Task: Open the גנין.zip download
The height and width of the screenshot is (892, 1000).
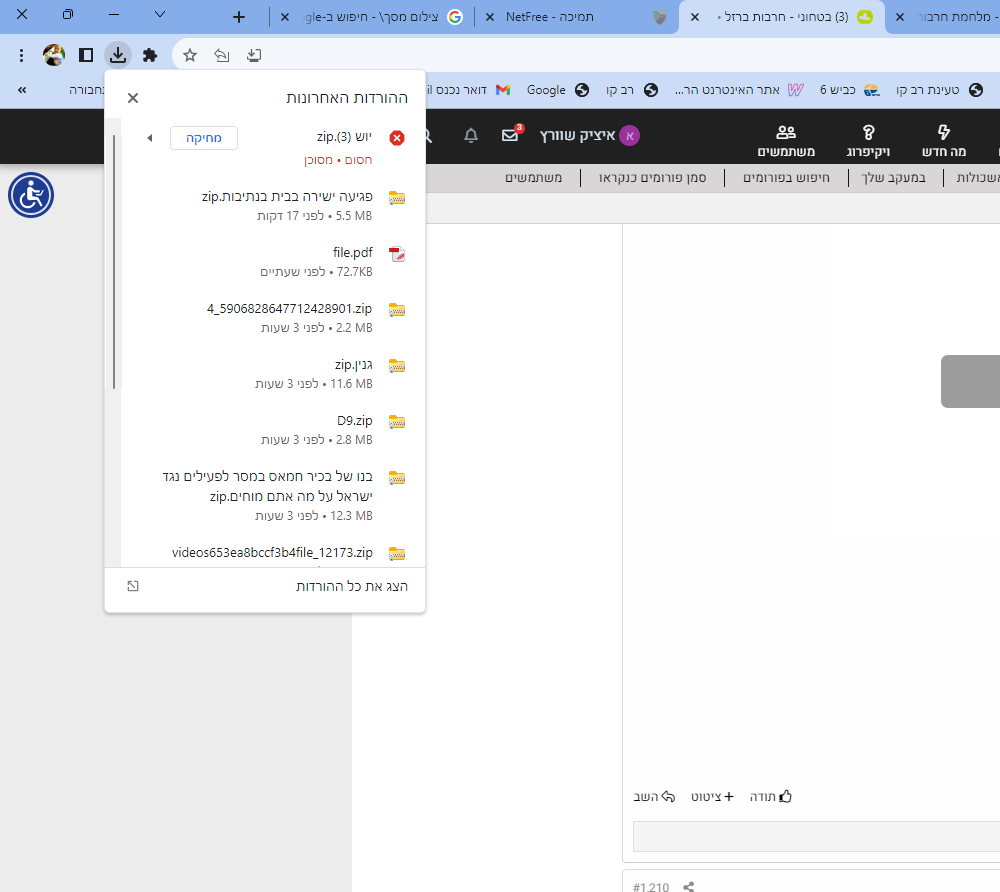Action: pyautogui.click(x=265, y=374)
